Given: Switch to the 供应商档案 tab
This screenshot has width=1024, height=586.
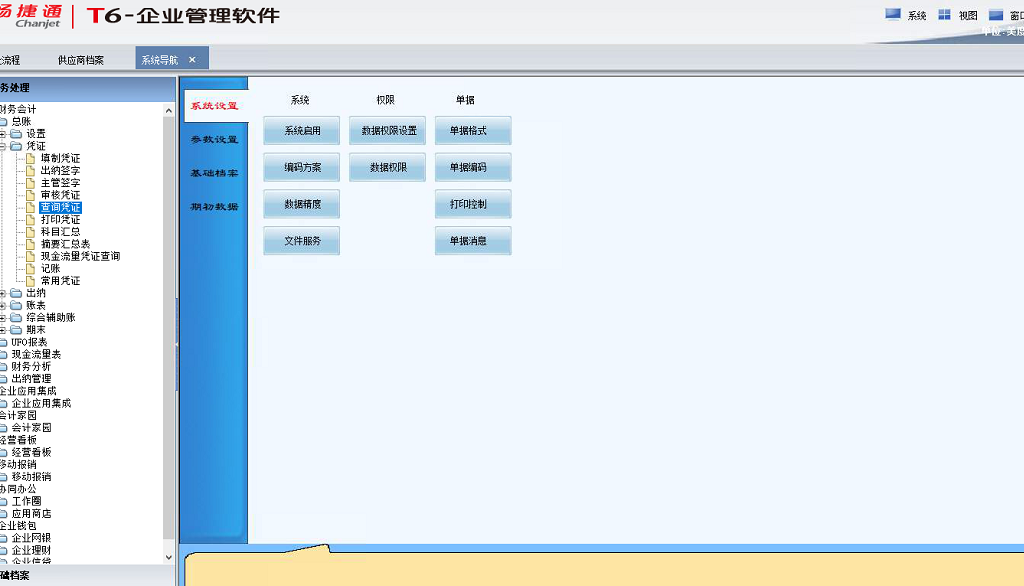Looking at the screenshot, I should pos(81,59).
